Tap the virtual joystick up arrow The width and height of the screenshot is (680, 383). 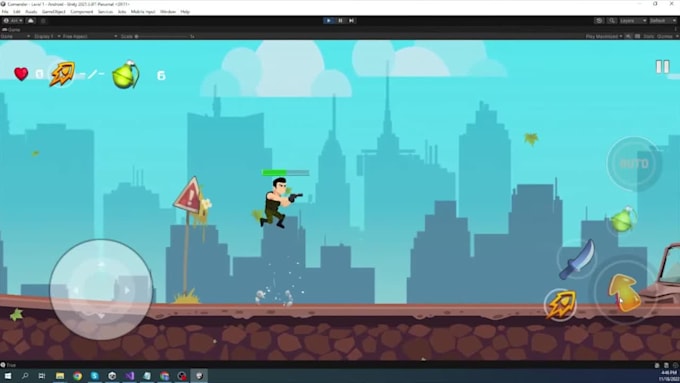101,263
